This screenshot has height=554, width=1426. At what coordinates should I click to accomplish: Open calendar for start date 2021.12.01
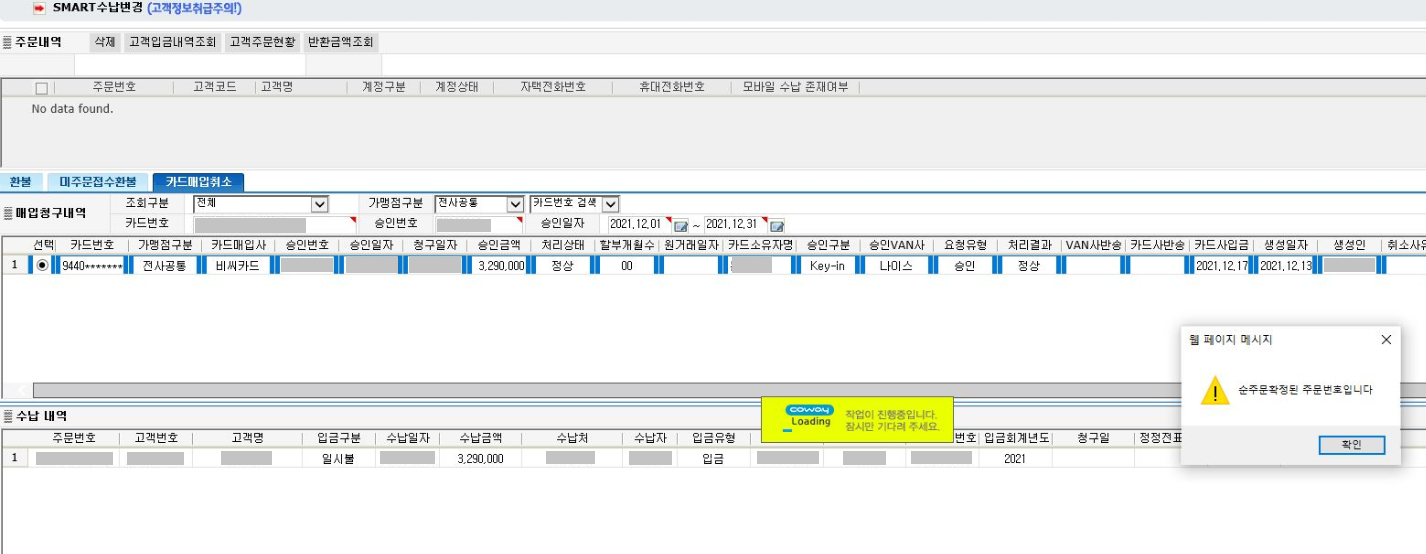coord(681,225)
